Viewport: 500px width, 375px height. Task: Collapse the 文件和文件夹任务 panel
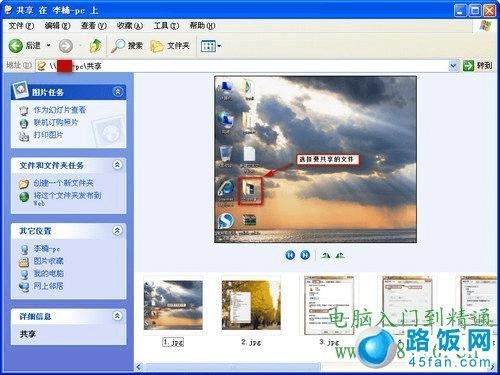pyautogui.click(x=117, y=165)
